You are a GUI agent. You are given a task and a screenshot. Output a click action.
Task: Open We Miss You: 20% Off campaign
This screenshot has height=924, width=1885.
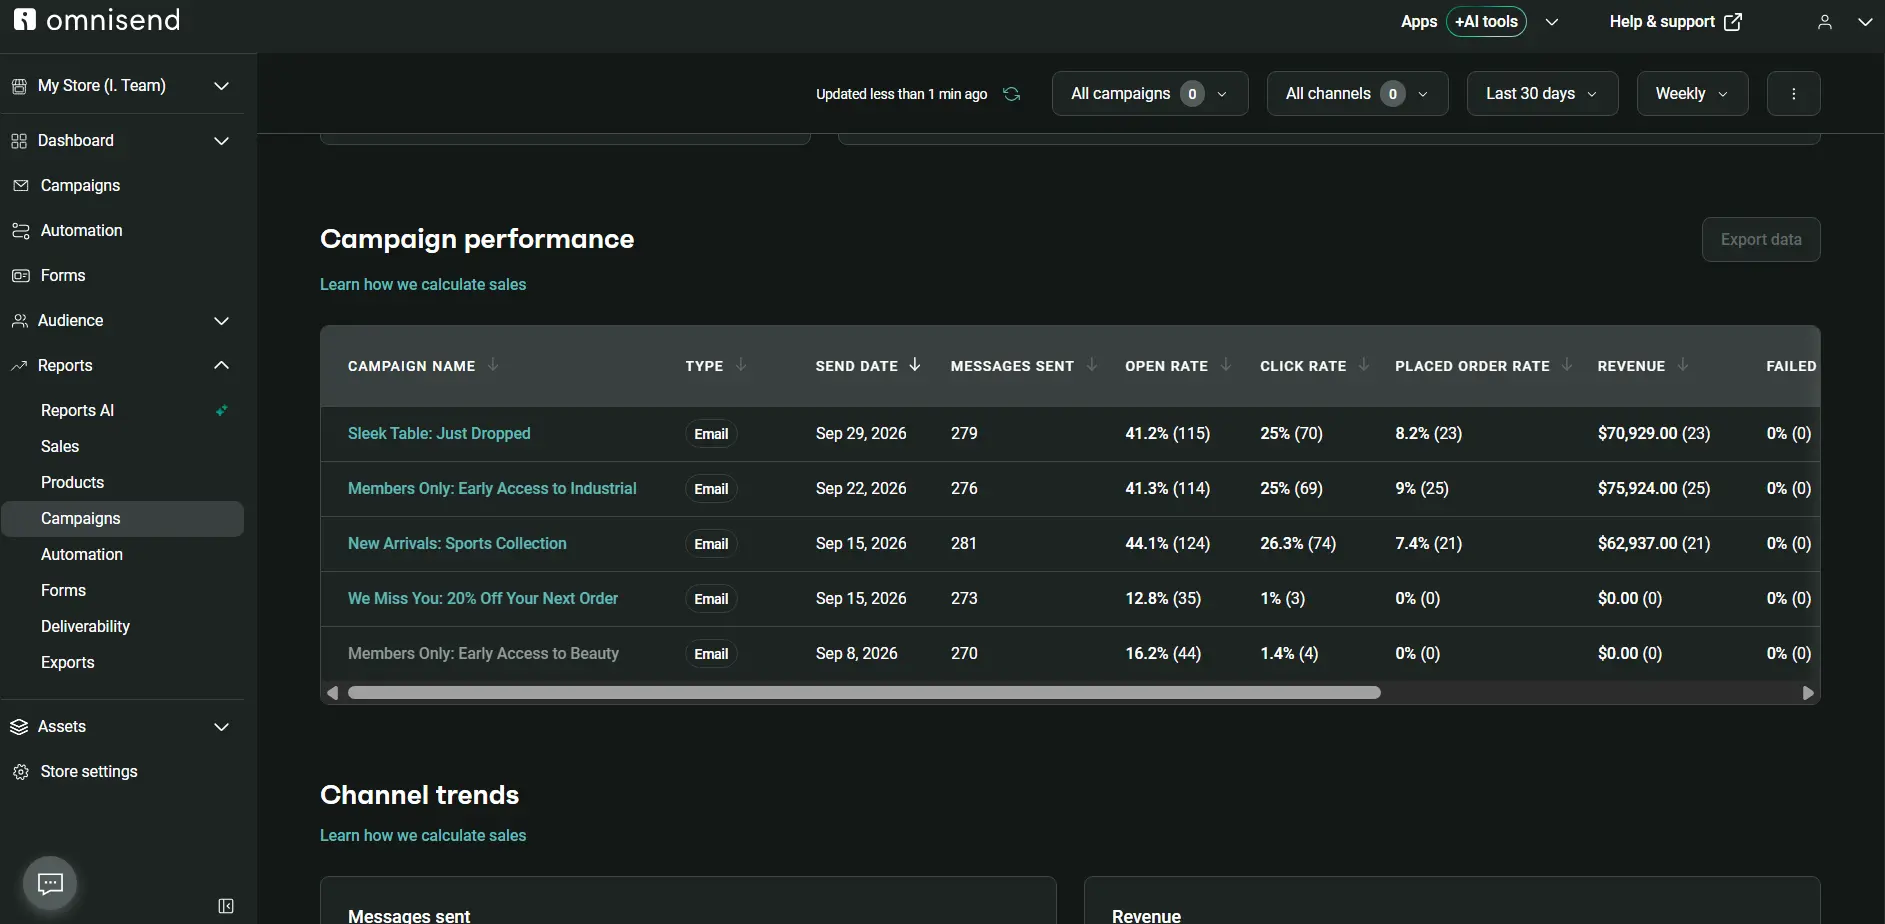483,598
